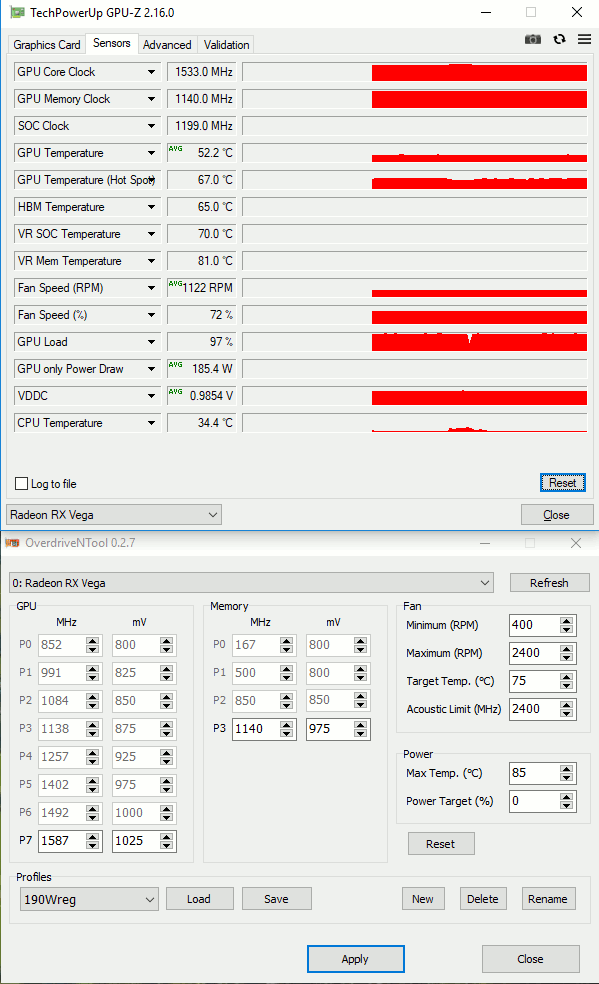Open the VR Mem Temperature sensor dropdown

pyautogui.click(x=151, y=261)
